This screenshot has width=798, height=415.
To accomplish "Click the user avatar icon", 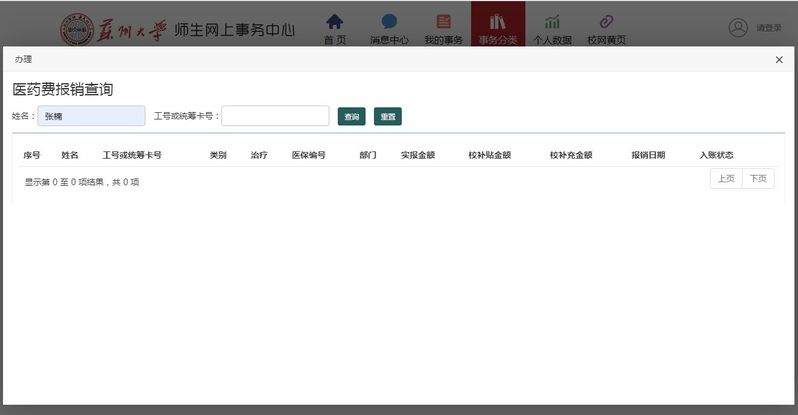I will point(738,28).
